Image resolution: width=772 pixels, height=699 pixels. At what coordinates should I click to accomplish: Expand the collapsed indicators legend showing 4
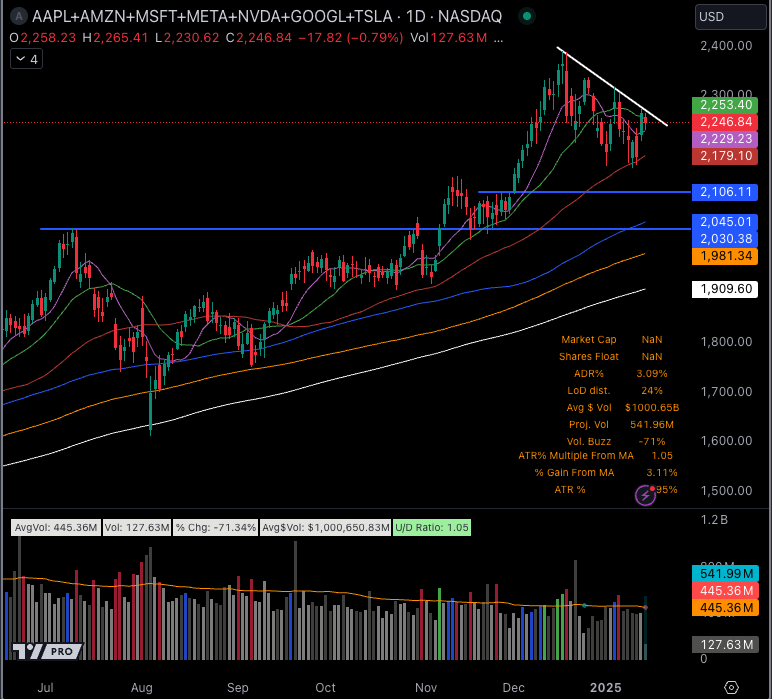point(27,60)
